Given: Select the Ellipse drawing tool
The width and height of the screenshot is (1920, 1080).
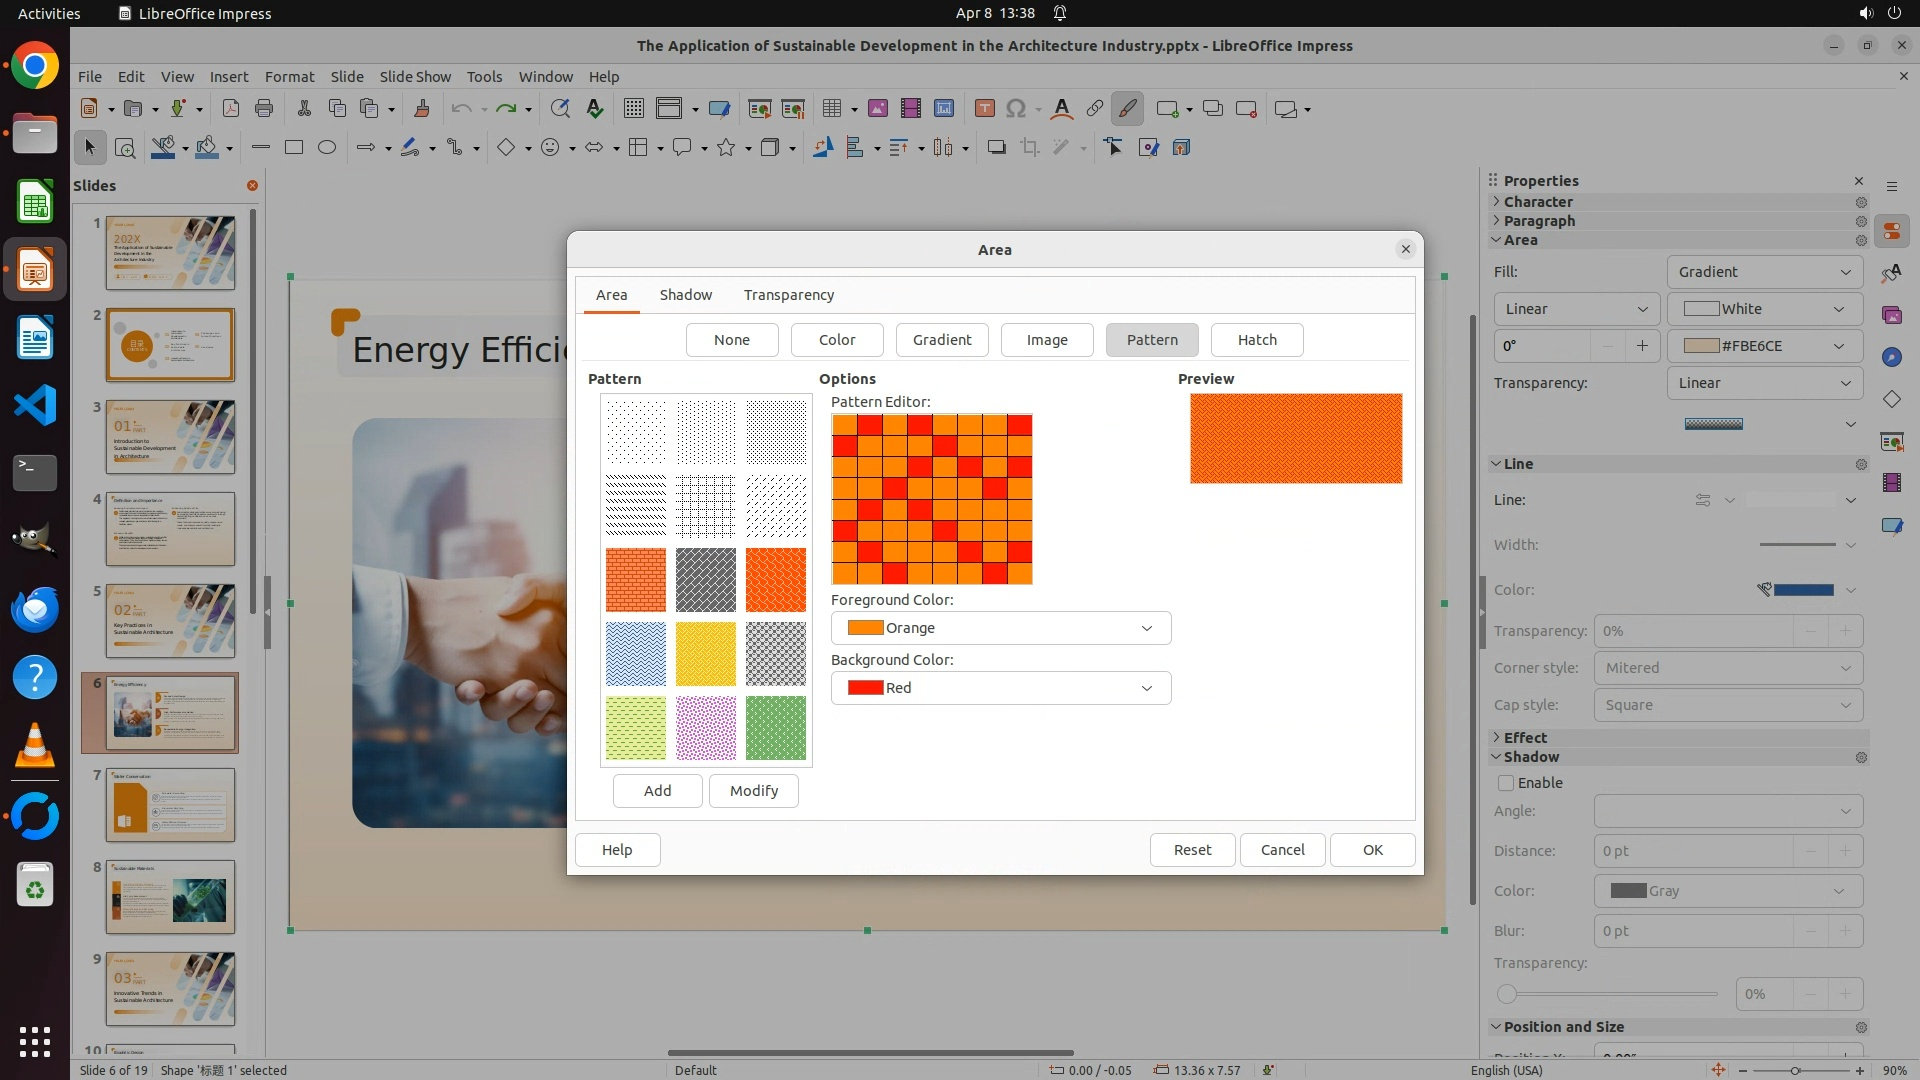Looking at the screenshot, I should (327, 148).
